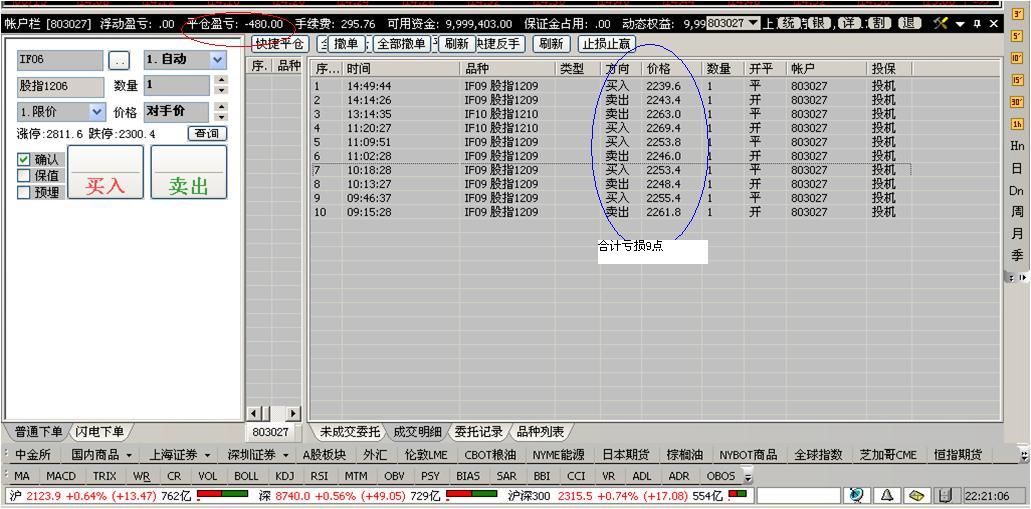Click the 买入 buy button
Screen dimensions: 1031x509
coord(105,172)
